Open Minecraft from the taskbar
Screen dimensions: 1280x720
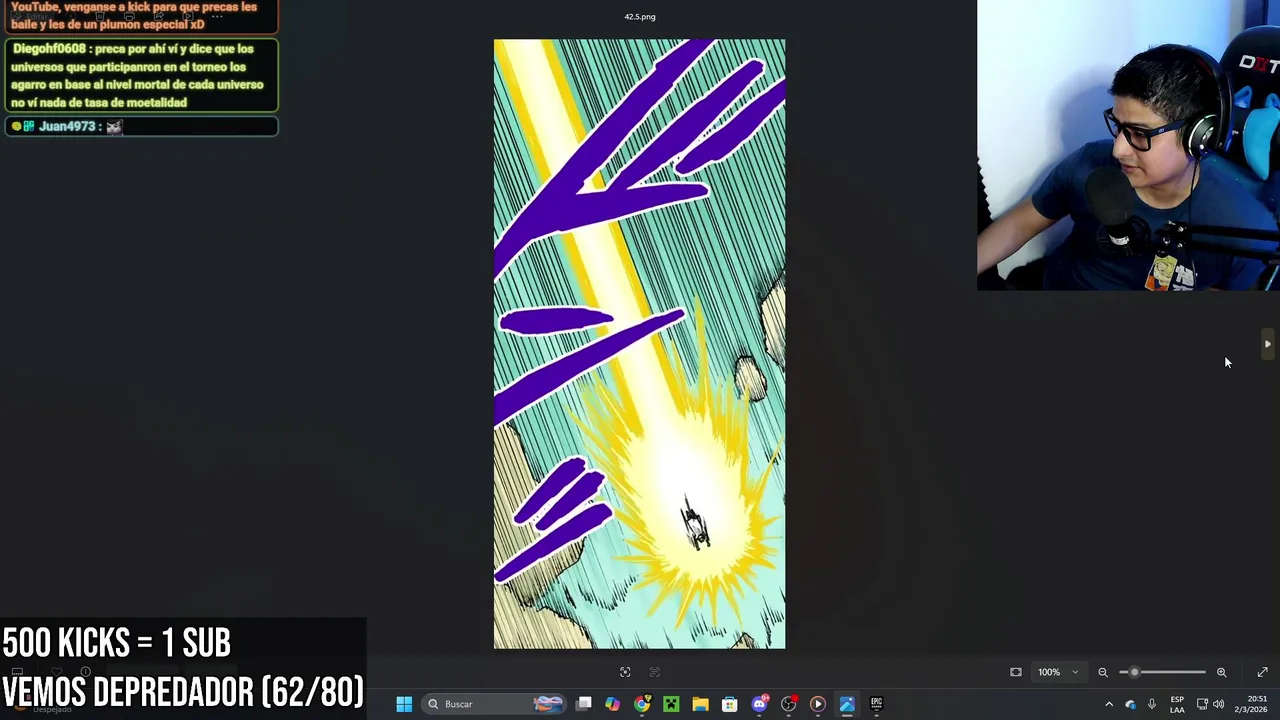pyautogui.click(x=671, y=704)
